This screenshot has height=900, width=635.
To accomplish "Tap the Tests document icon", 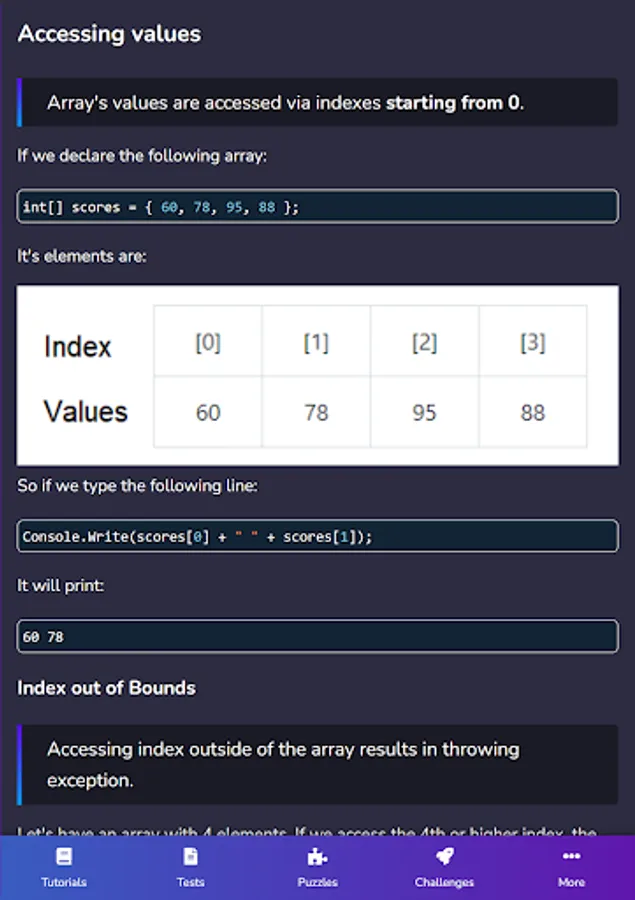I will [190, 857].
